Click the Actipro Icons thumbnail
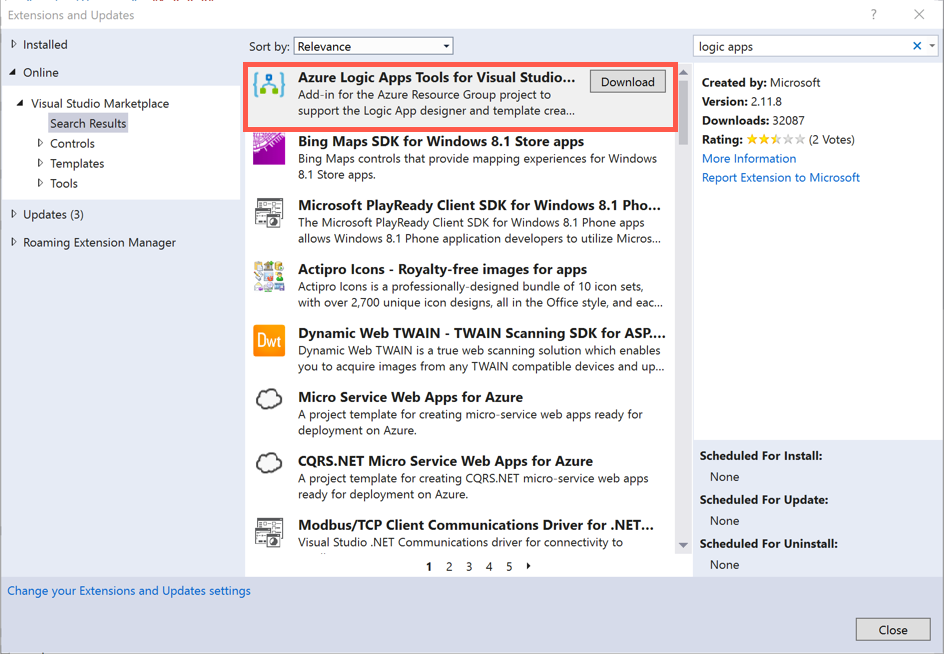Image resolution: width=944 pixels, height=654 pixels. click(269, 276)
